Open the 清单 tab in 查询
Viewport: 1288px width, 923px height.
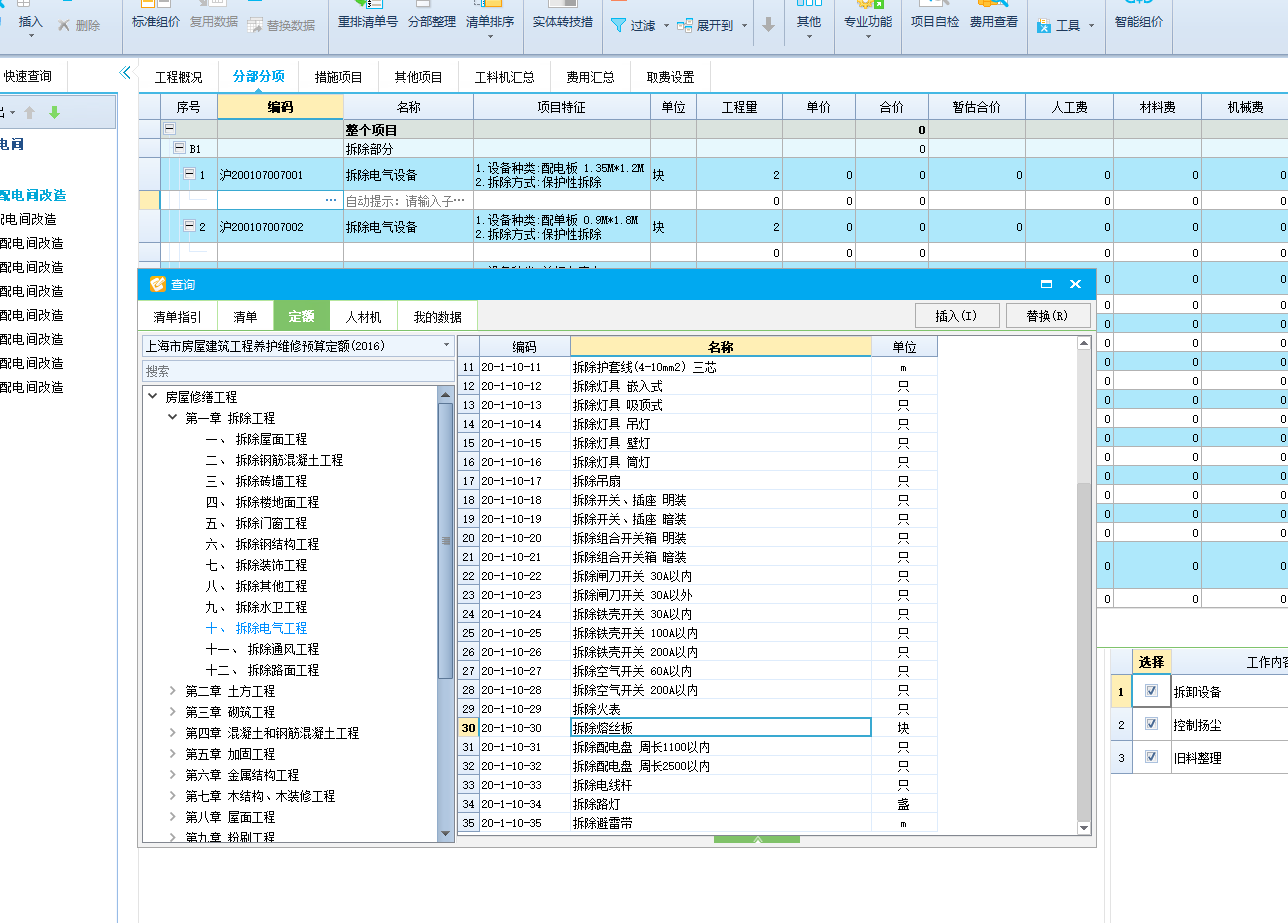[x=245, y=317]
